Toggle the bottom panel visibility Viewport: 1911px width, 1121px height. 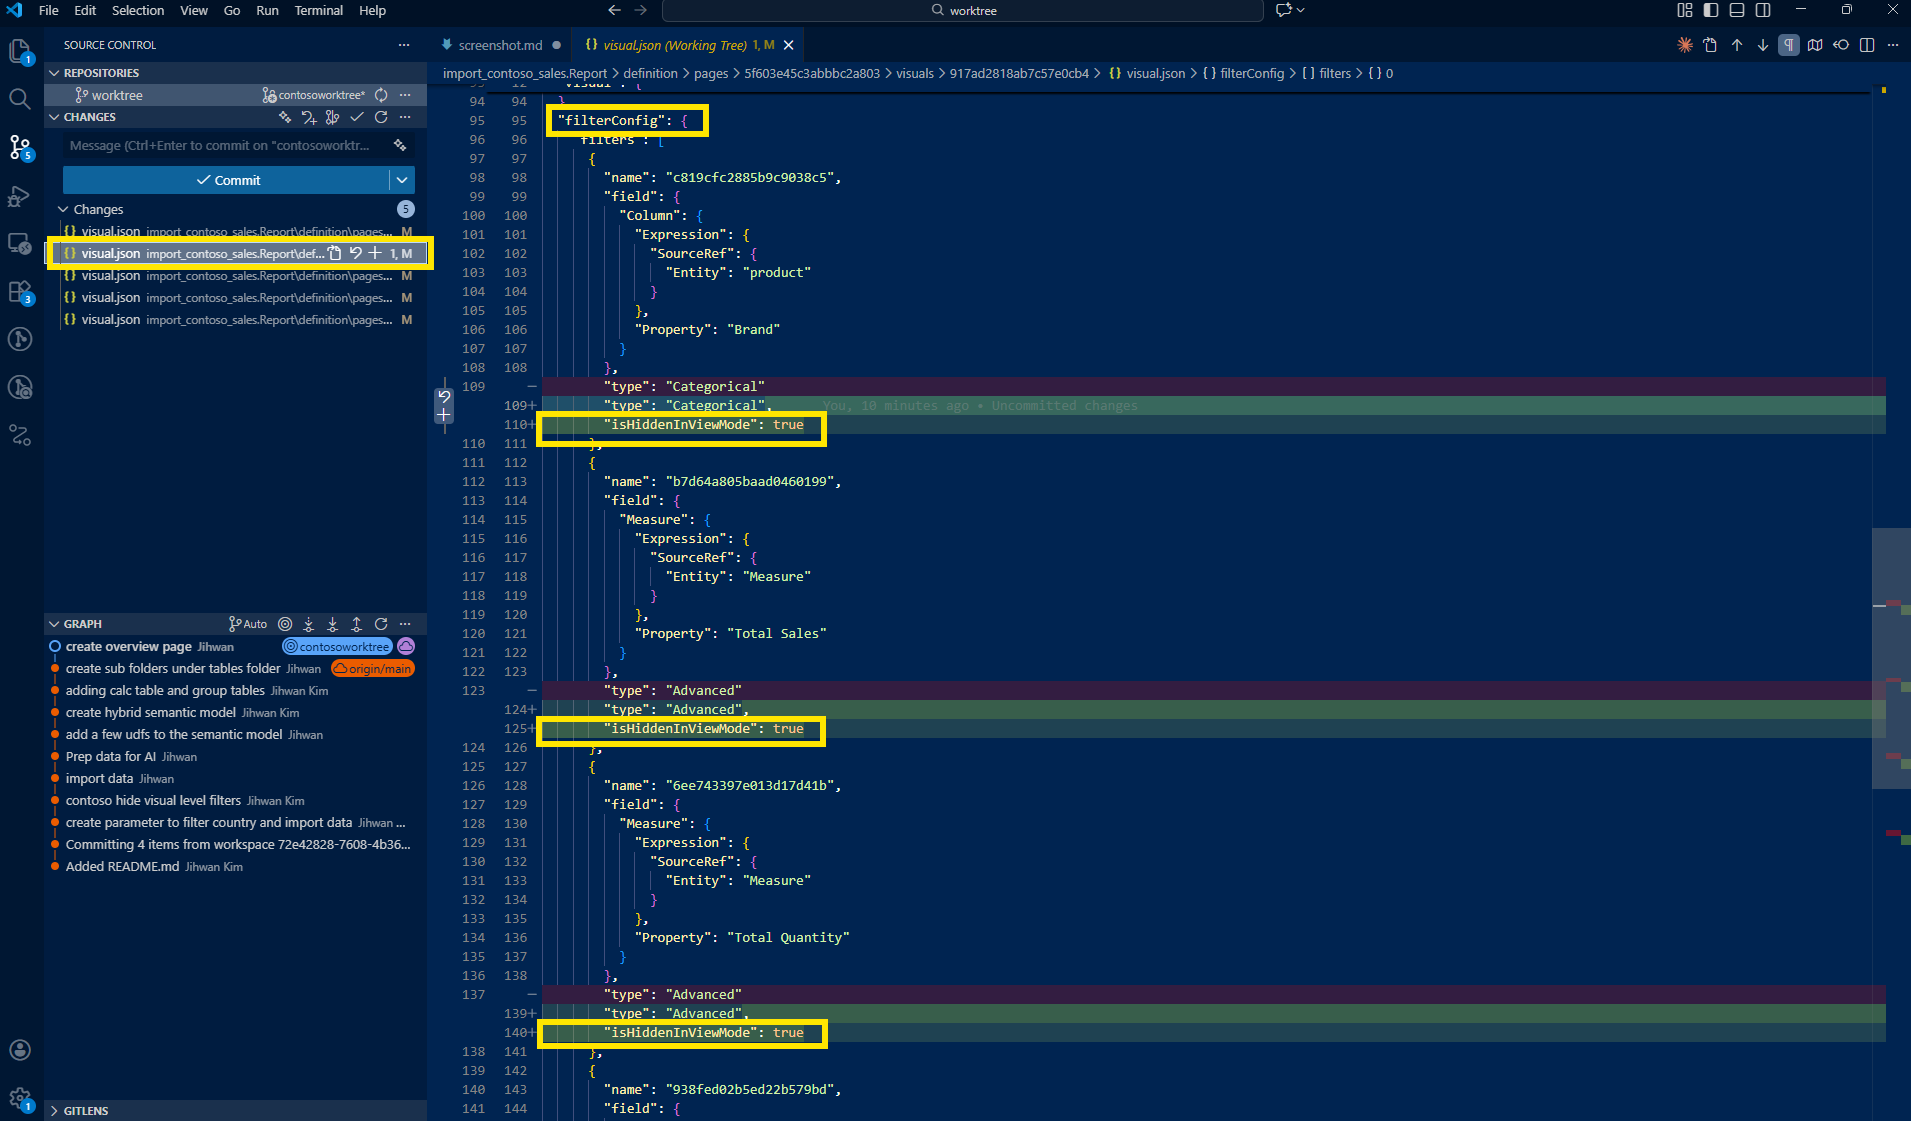coord(1737,10)
